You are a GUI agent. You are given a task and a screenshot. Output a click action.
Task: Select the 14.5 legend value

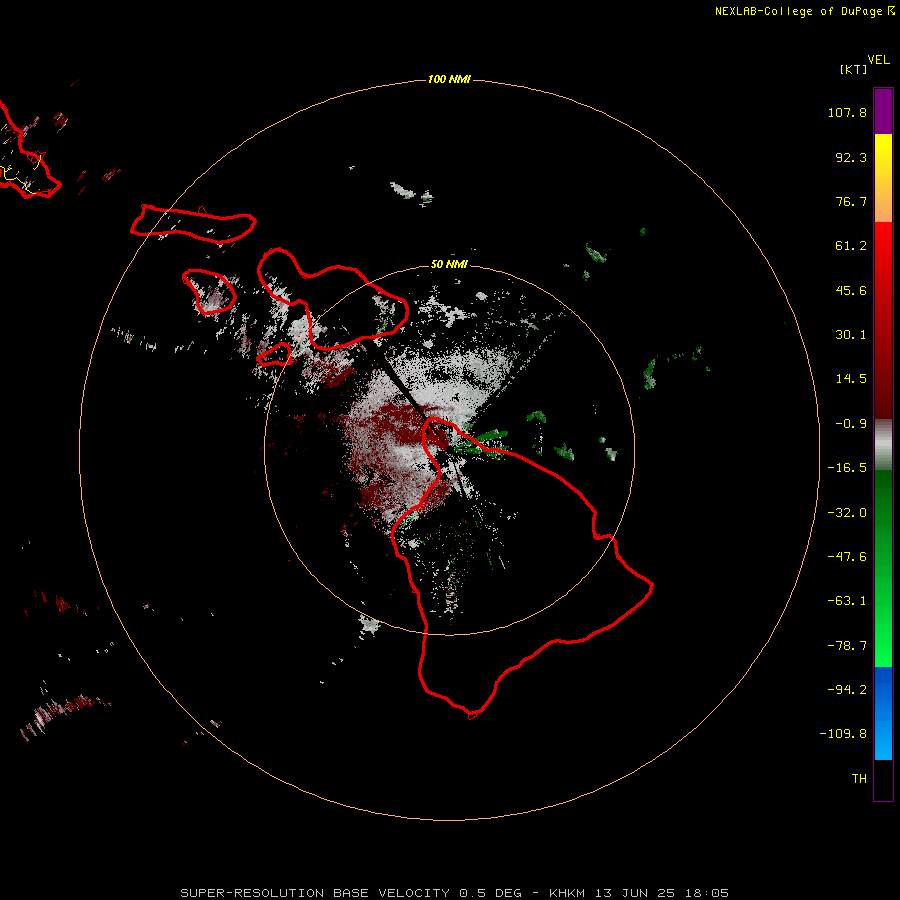point(851,379)
